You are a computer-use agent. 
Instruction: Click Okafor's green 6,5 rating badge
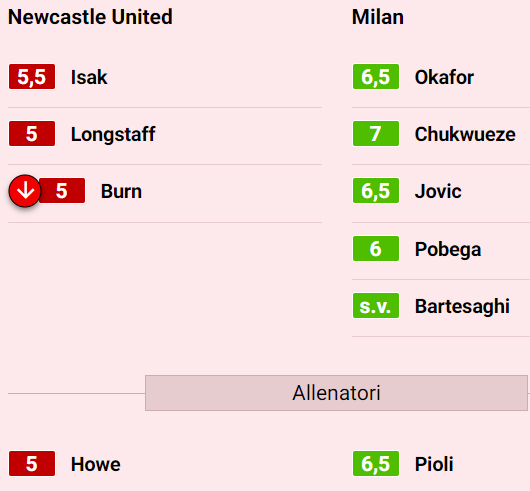tap(376, 77)
